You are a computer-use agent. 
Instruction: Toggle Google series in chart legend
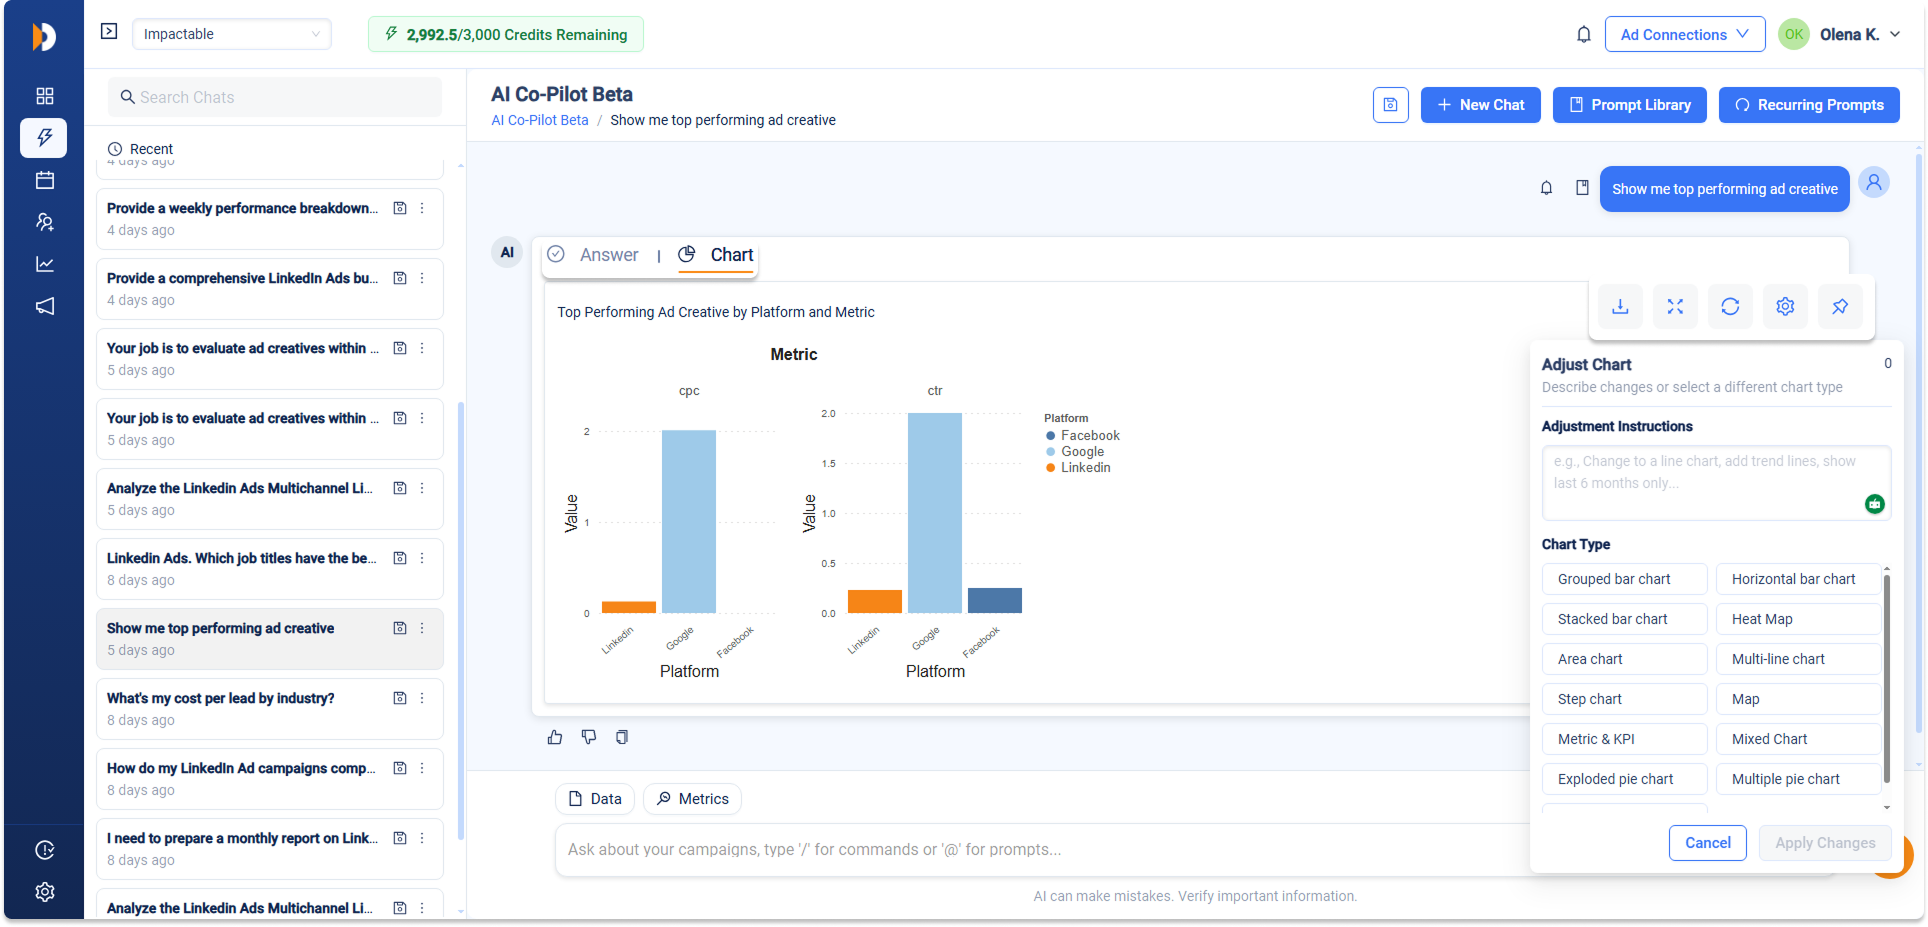coord(1082,452)
